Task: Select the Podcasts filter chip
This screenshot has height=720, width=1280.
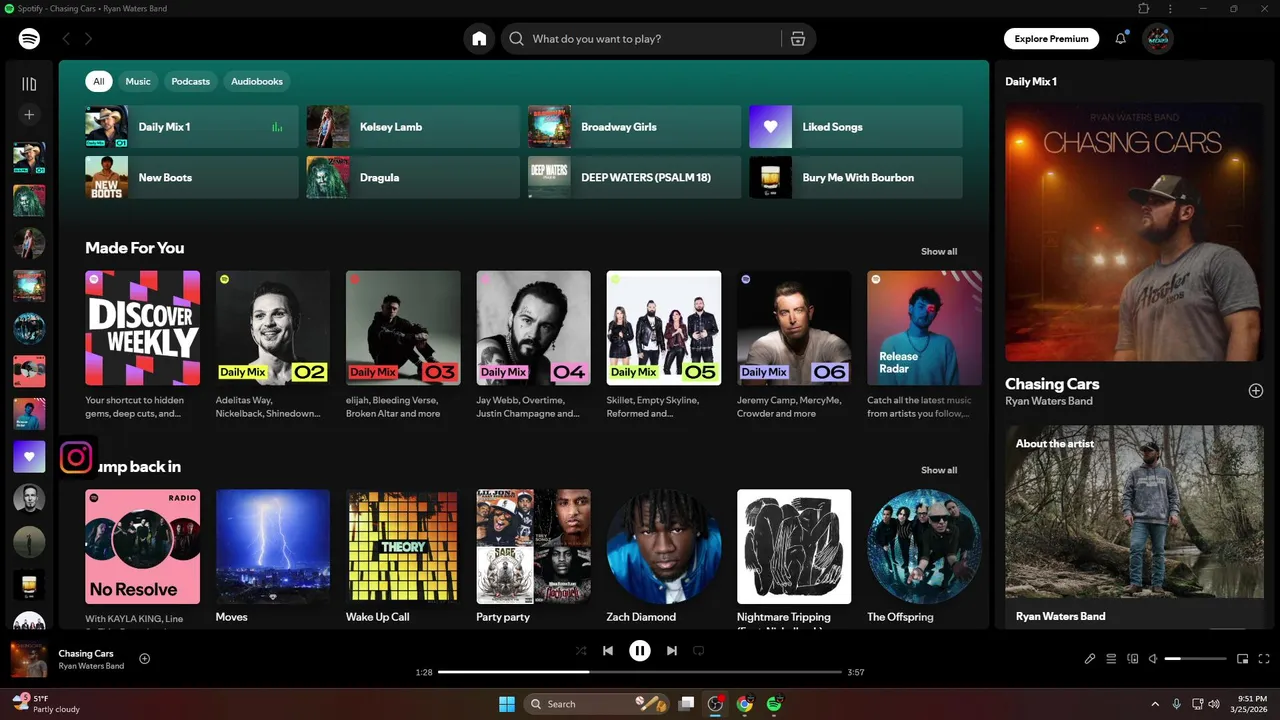Action: 191,82
